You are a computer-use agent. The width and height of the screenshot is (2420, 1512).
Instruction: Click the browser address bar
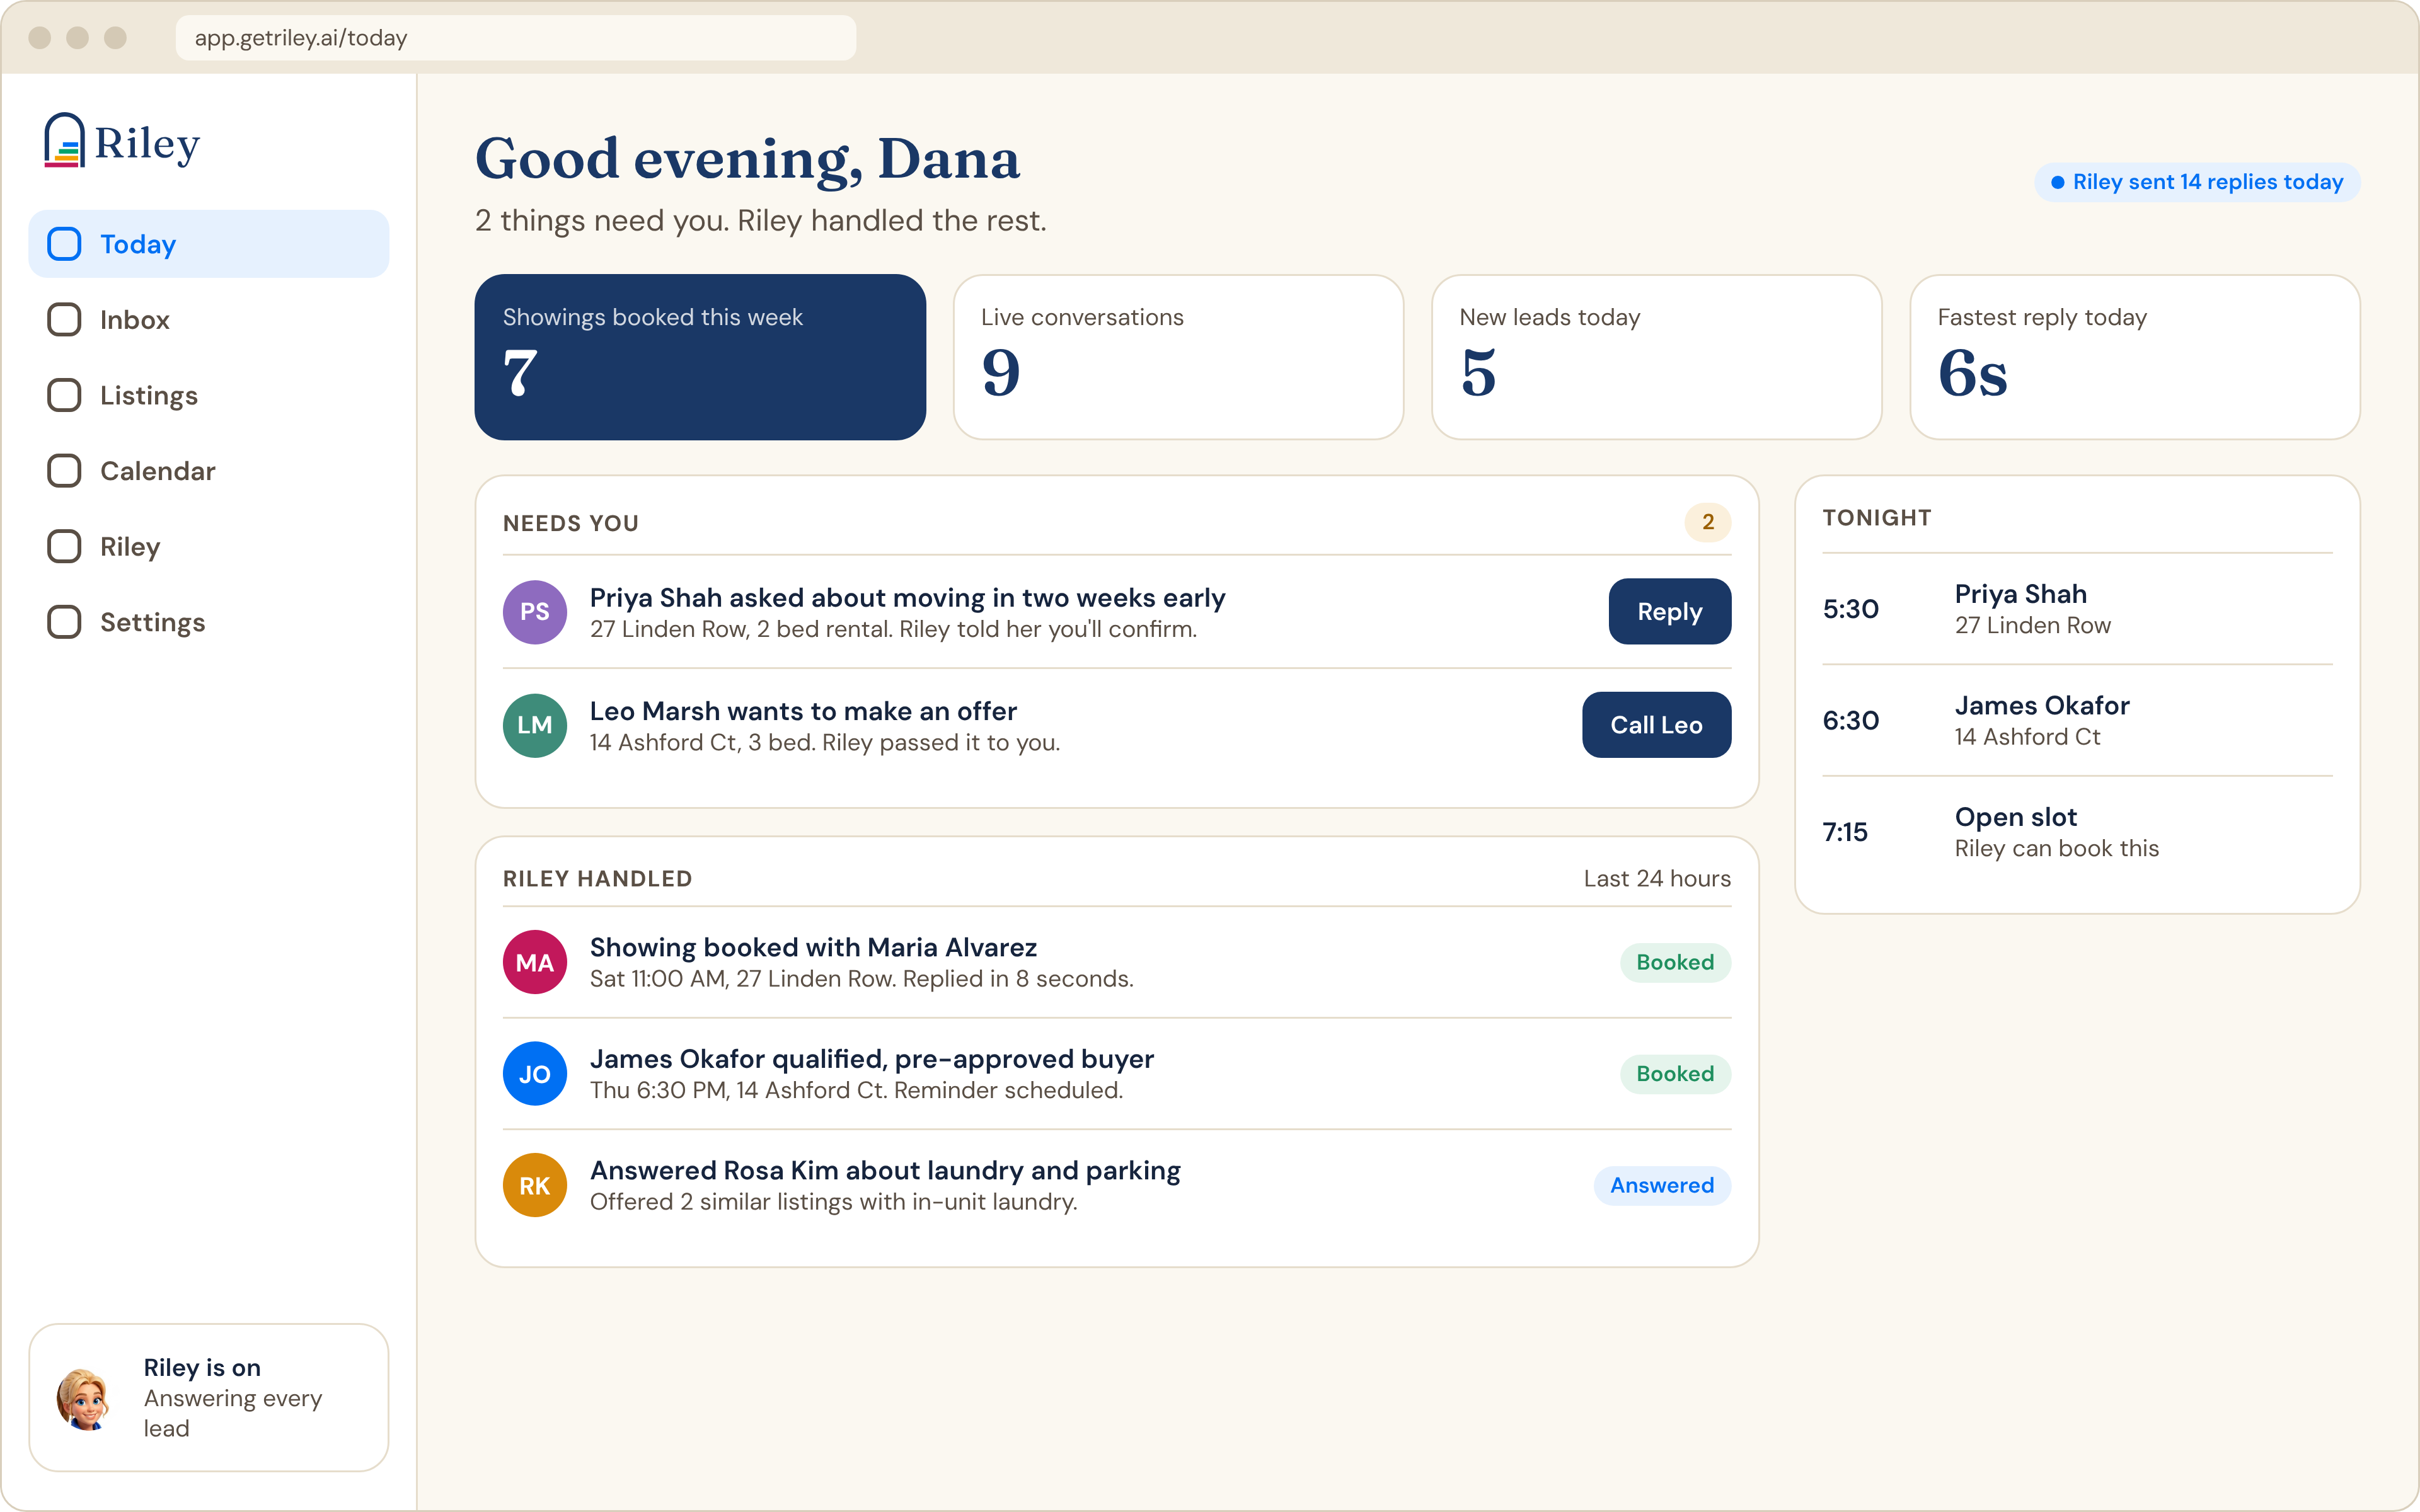tap(516, 38)
